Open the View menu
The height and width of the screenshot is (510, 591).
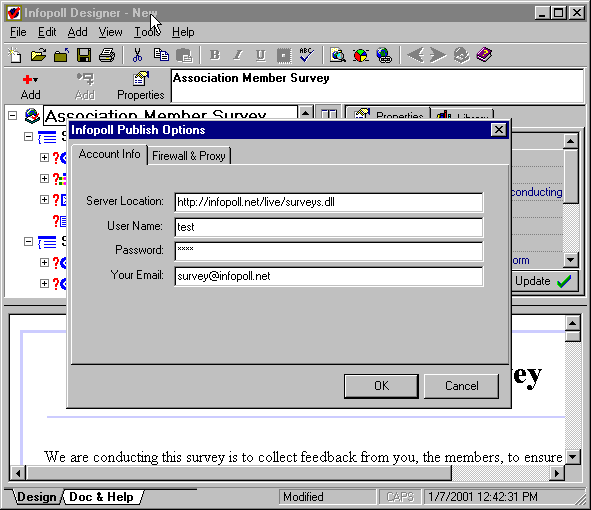pyautogui.click(x=110, y=32)
